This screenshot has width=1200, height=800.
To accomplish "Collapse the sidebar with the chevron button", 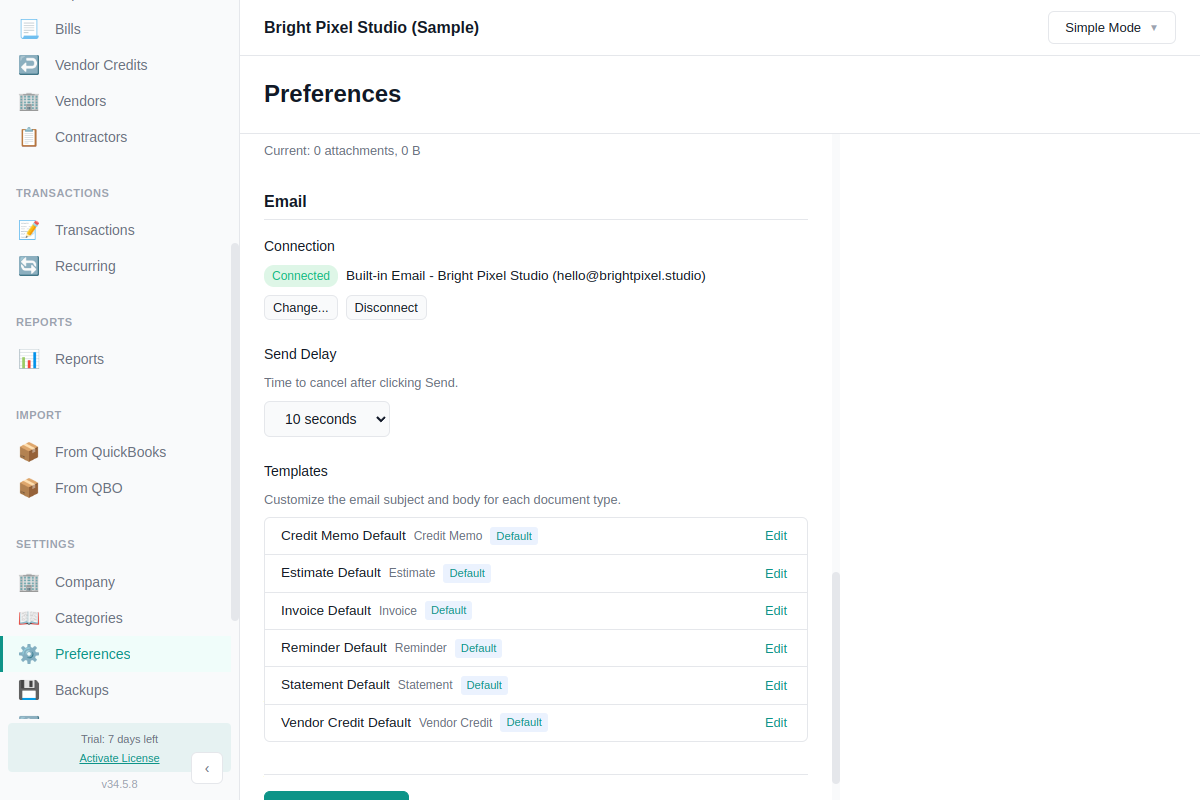I will (207, 768).
